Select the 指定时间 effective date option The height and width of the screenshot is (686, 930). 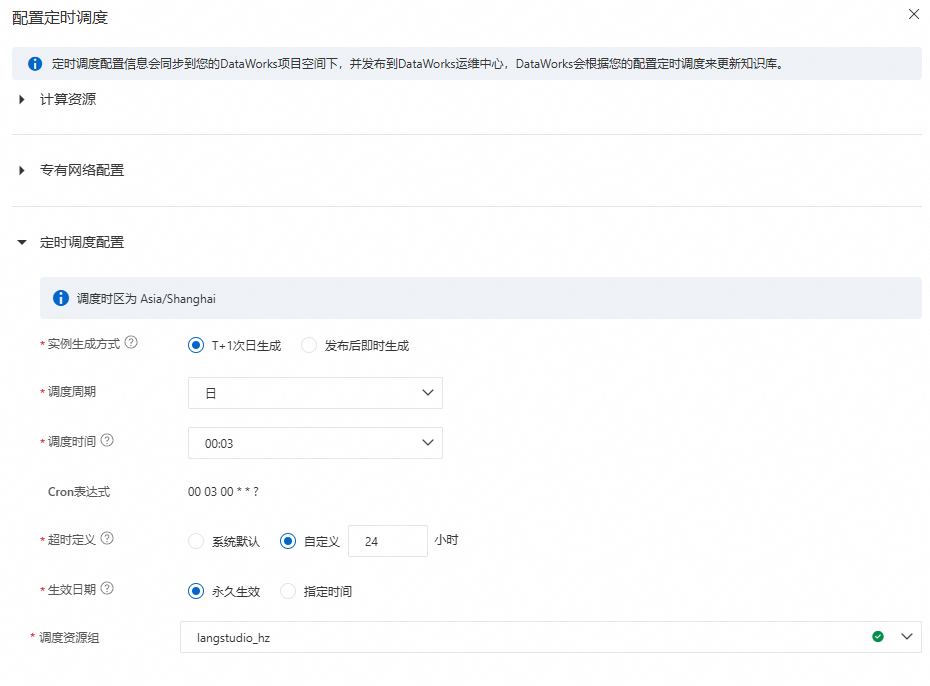[287, 591]
